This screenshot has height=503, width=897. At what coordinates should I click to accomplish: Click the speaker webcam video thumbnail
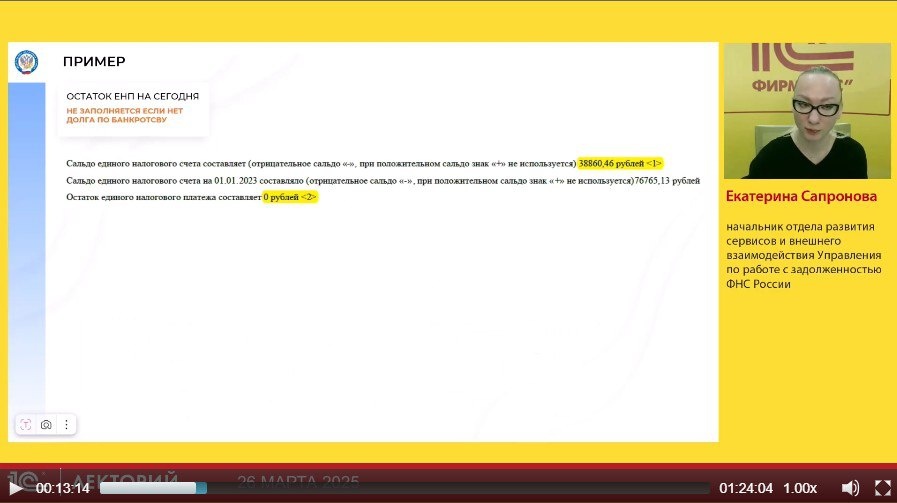point(807,110)
